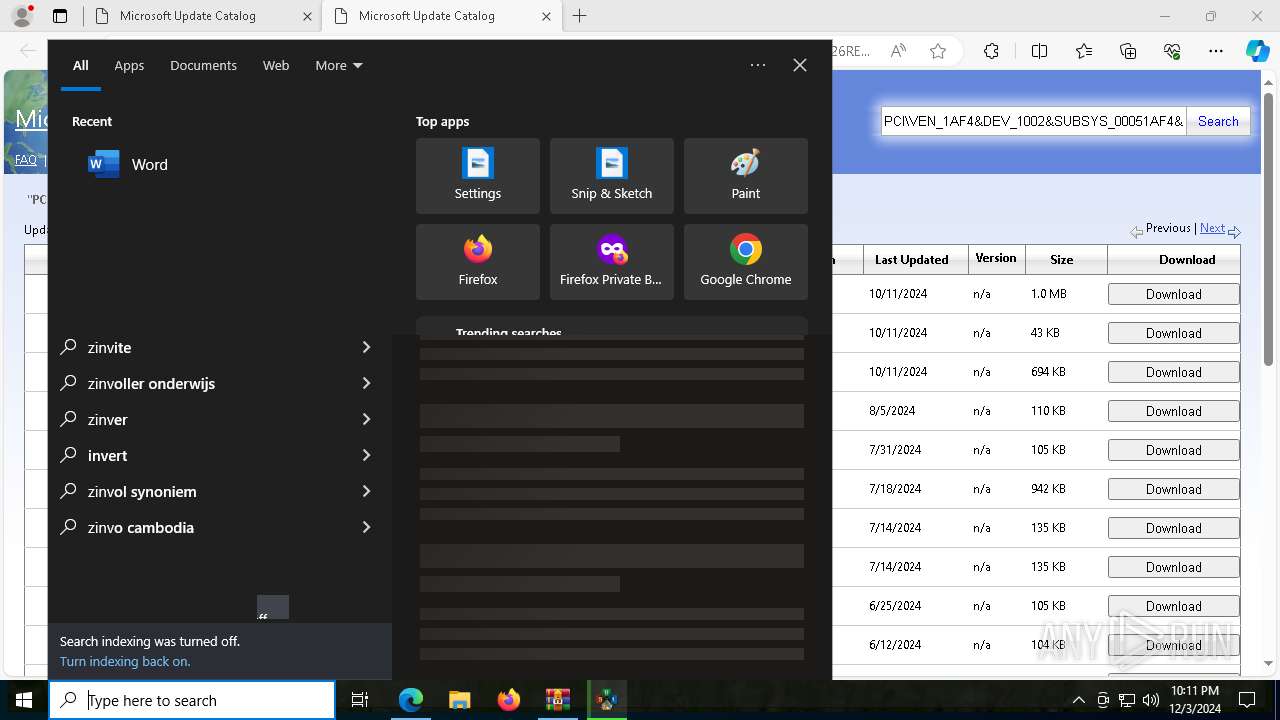1280x720 pixels.
Task: Open Firefox Private Browsing tile
Action: click(x=612, y=262)
